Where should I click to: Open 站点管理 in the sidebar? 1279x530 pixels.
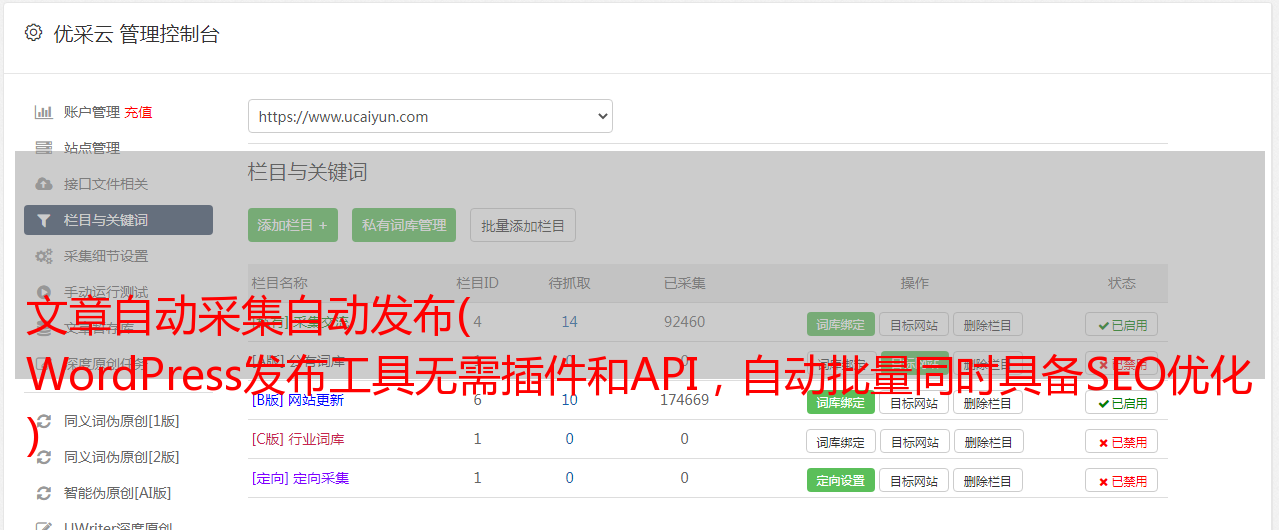91,148
